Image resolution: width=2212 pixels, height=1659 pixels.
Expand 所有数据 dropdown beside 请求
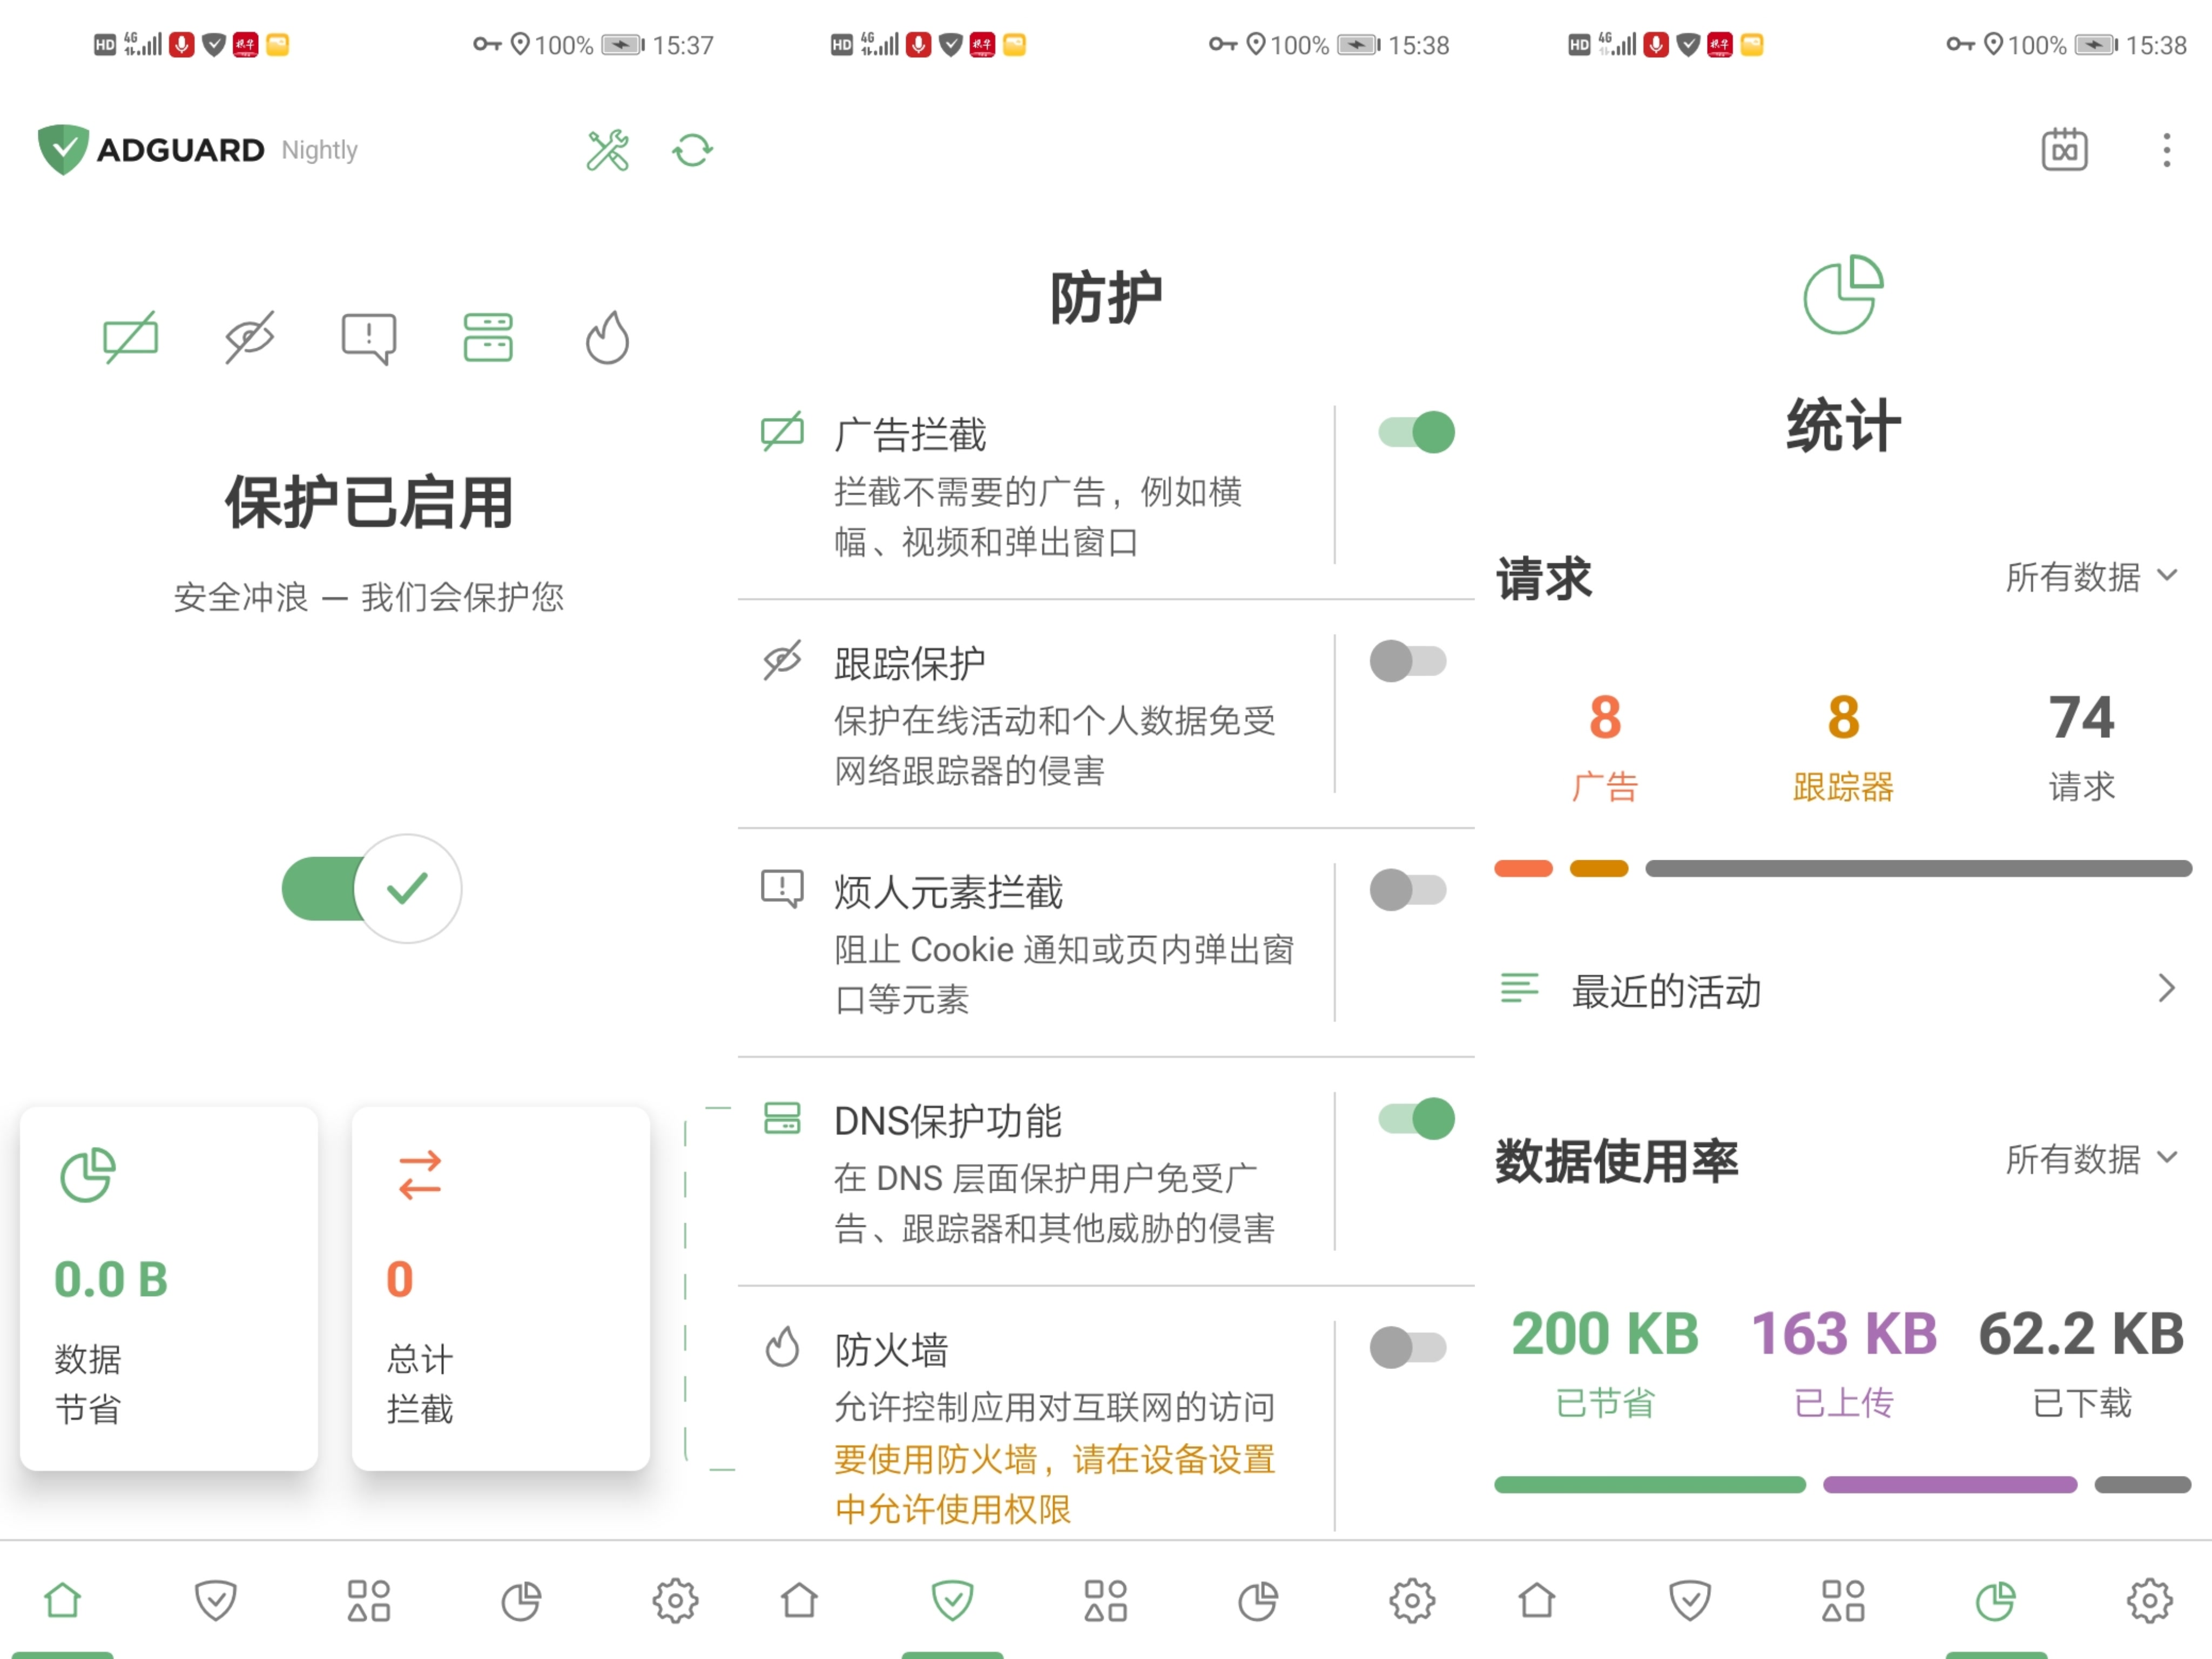2090,577
